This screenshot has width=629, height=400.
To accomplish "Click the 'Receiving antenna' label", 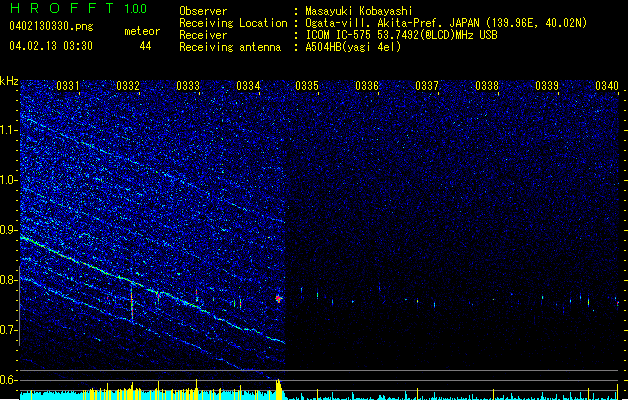I will coord(230,47).
